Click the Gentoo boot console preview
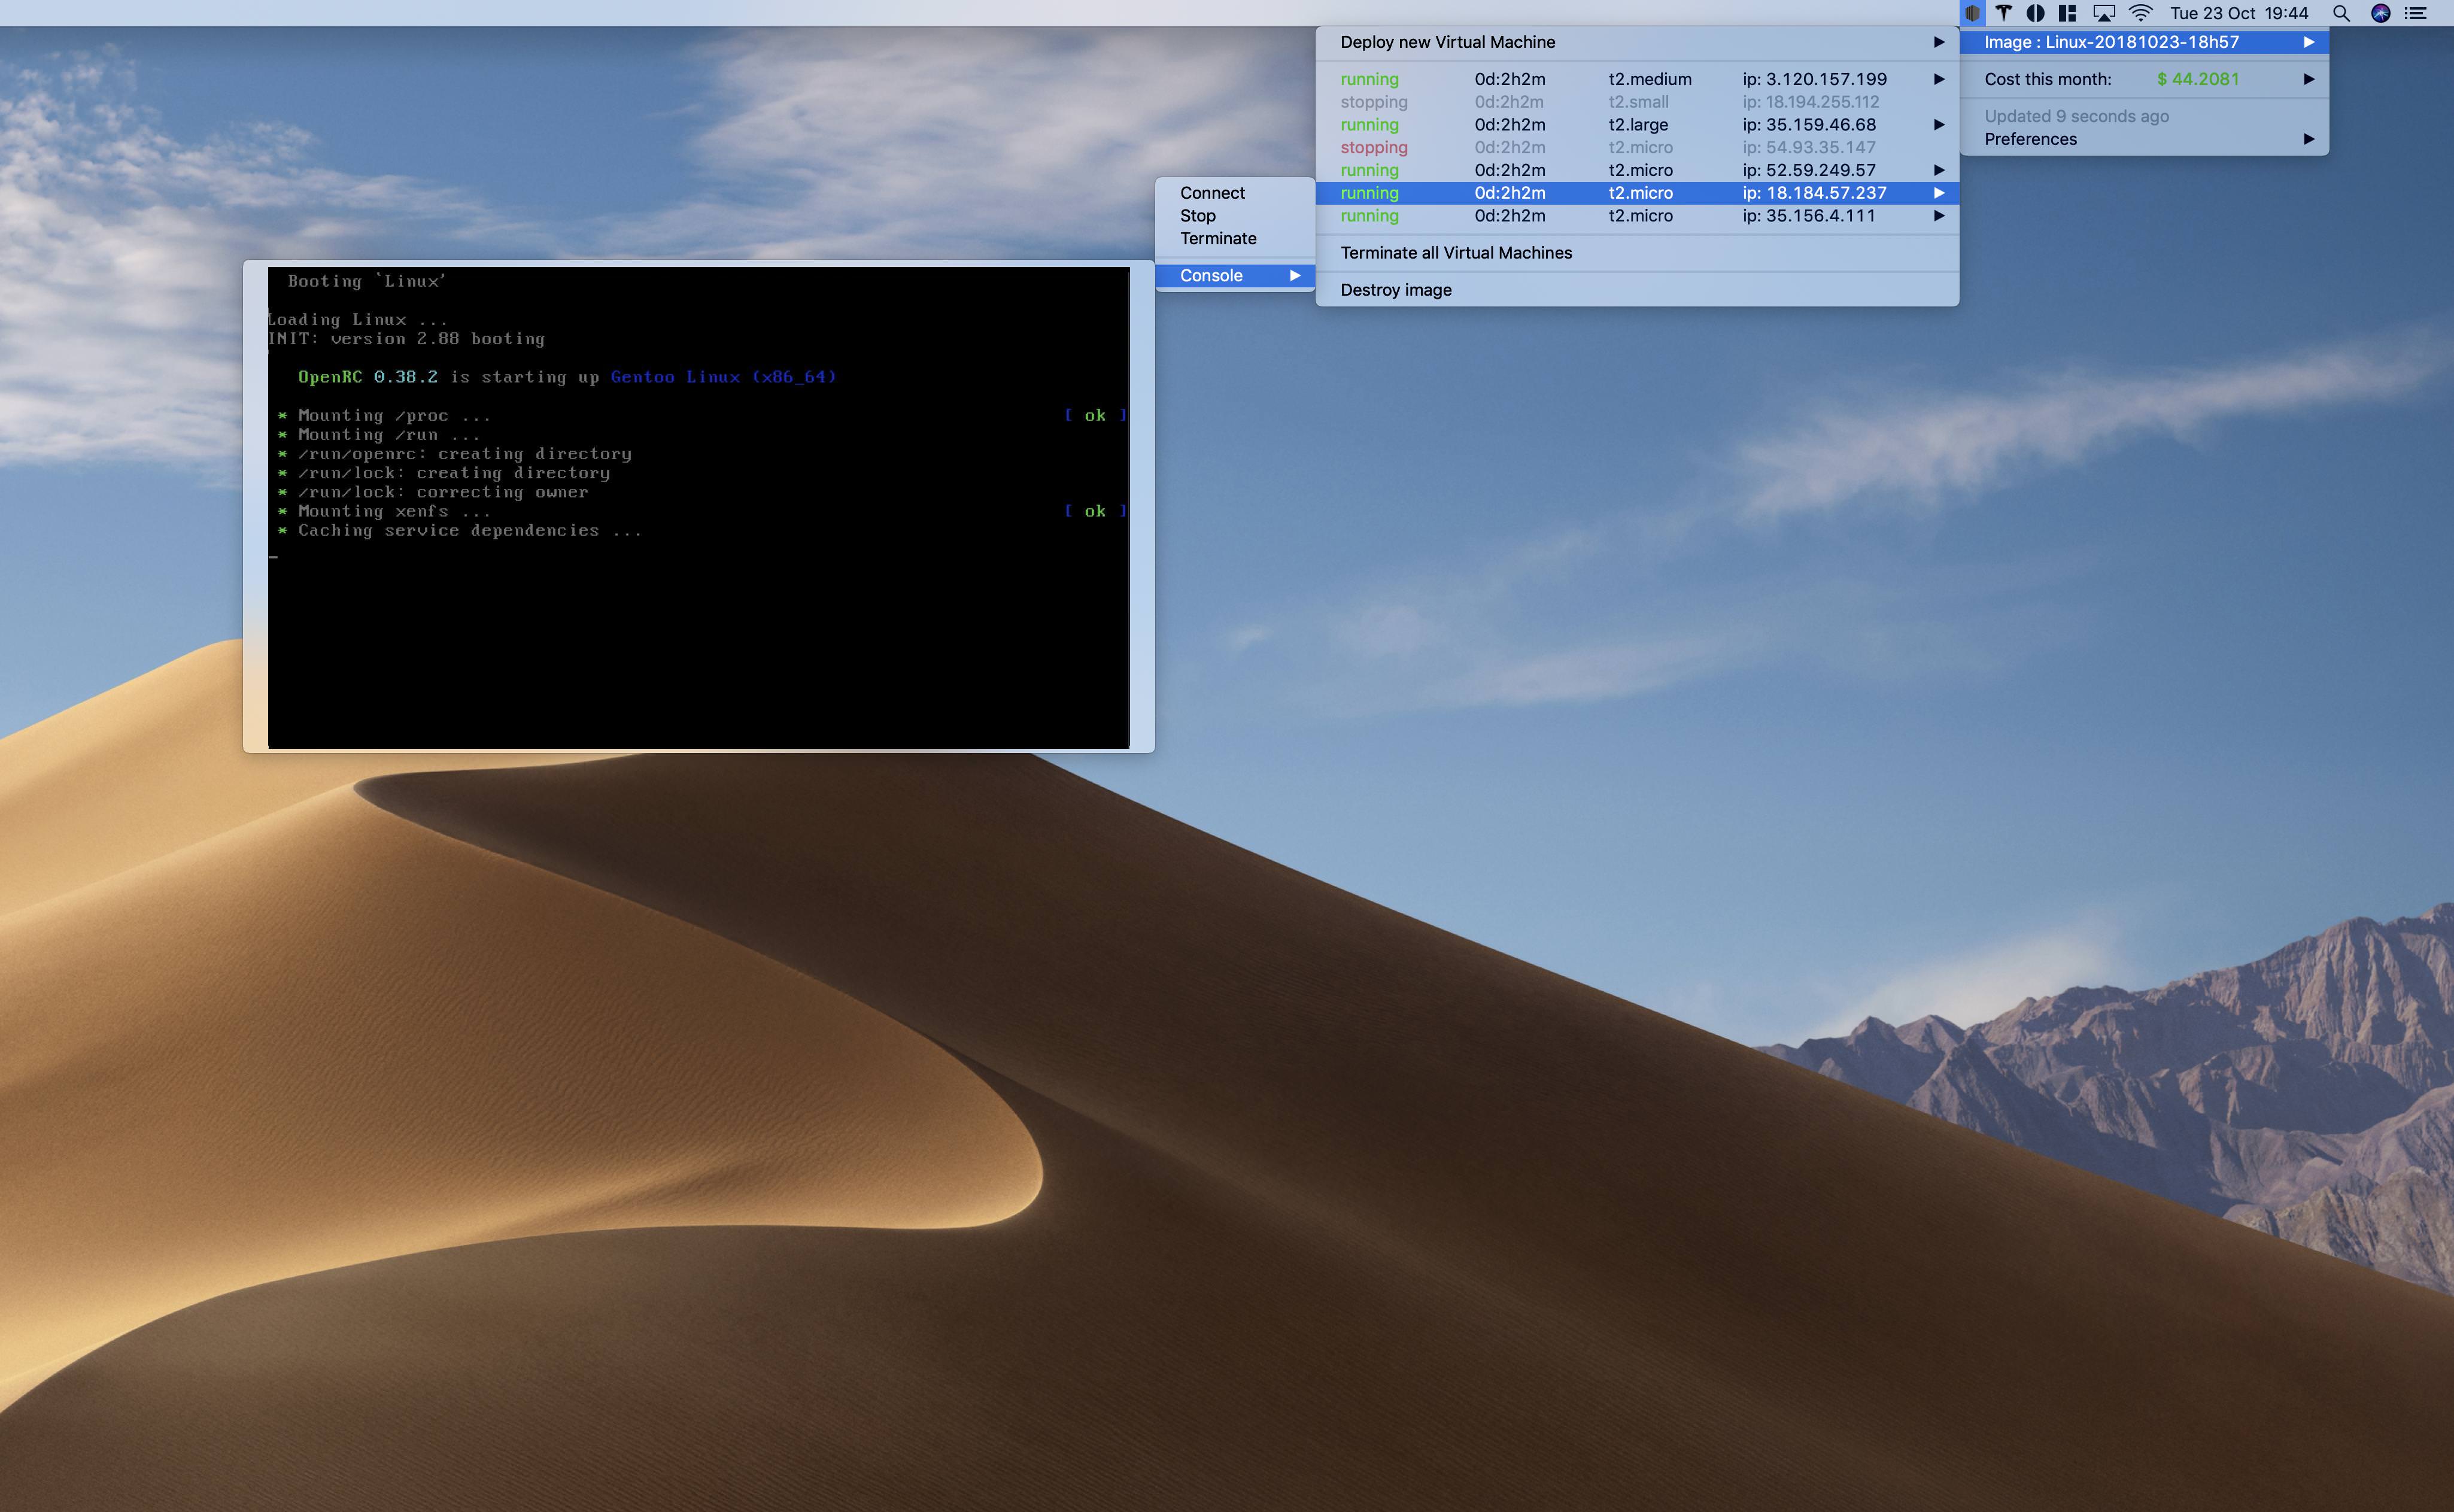The height and width of the screenshot is (1512, 2454). [x=698, y=506]
